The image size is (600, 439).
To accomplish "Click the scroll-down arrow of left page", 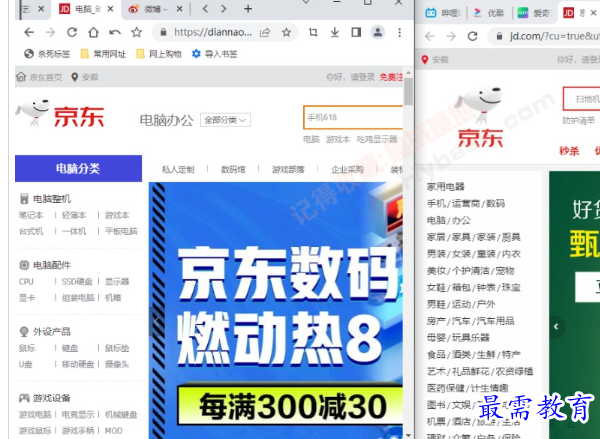I will click(x=408, y=435).
